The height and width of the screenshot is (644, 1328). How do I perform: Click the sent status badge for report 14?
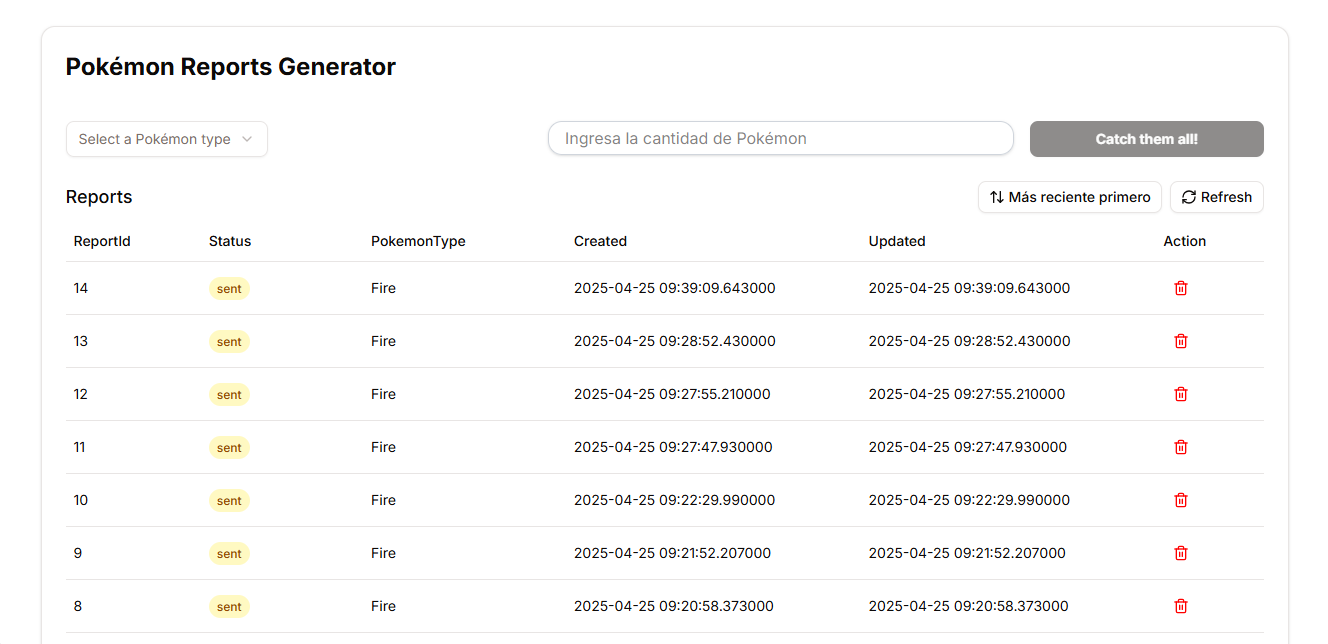[229, 288]
